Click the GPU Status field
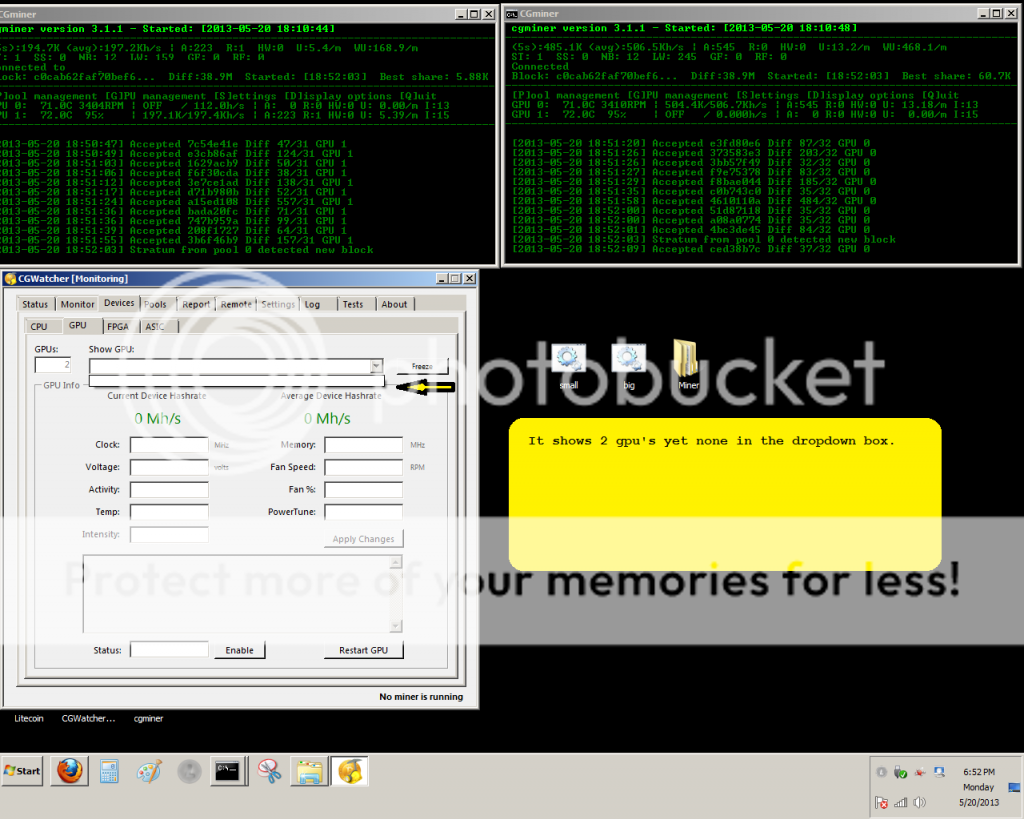Image resolution: width=1024 pixels, height=819 pixels. coord(169,650)
